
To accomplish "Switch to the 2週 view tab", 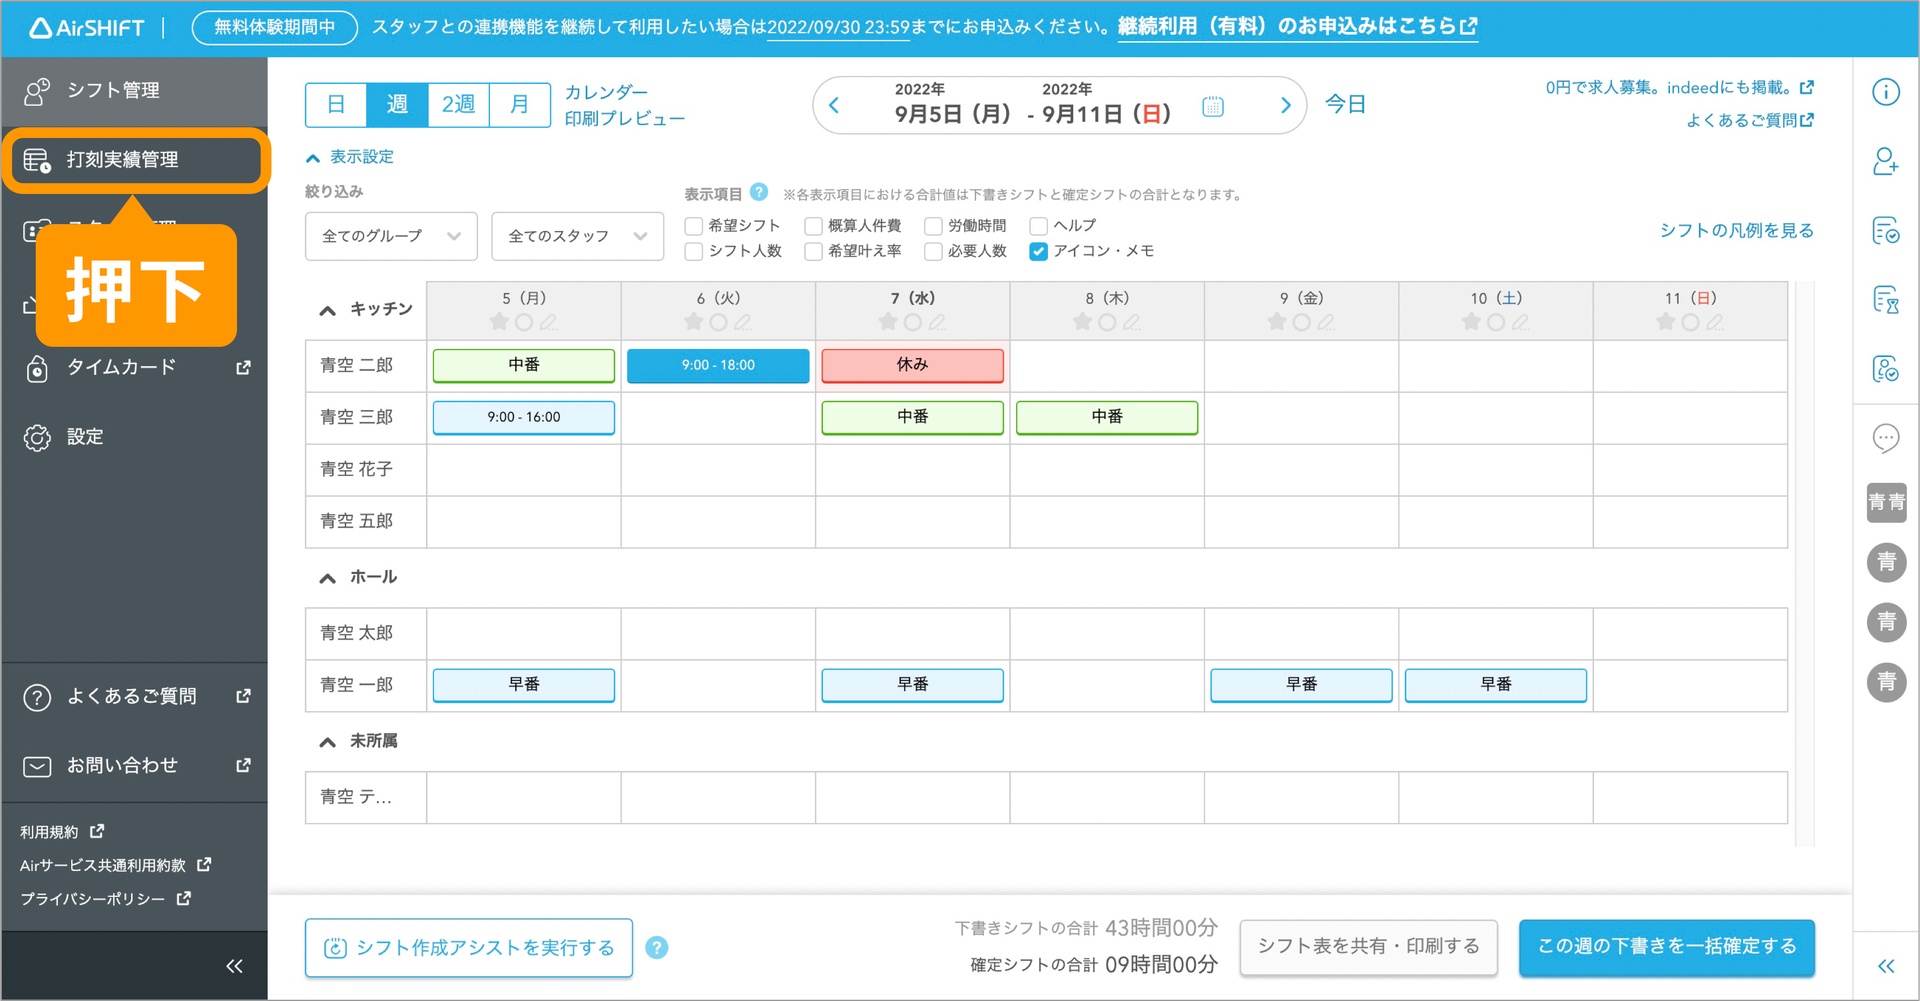I will 458,105.
